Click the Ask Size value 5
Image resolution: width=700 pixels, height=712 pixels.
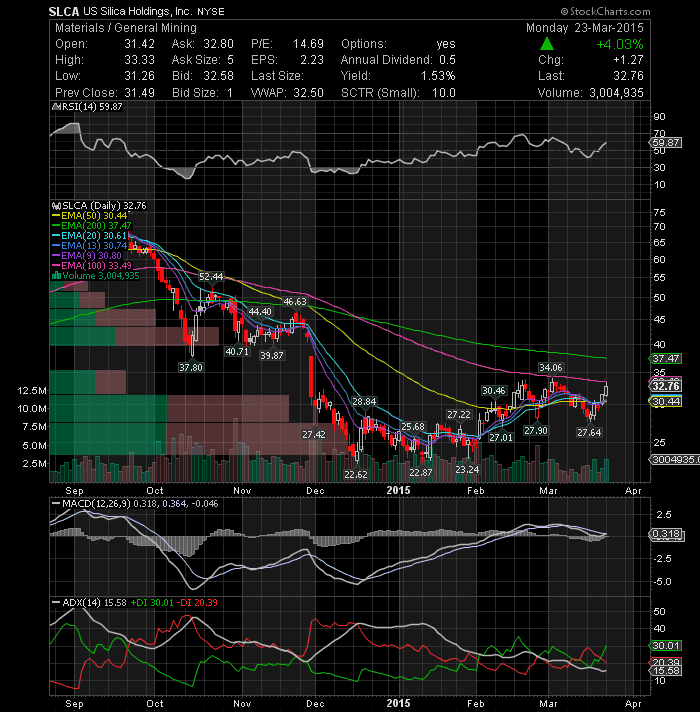(x=230, y=60)
